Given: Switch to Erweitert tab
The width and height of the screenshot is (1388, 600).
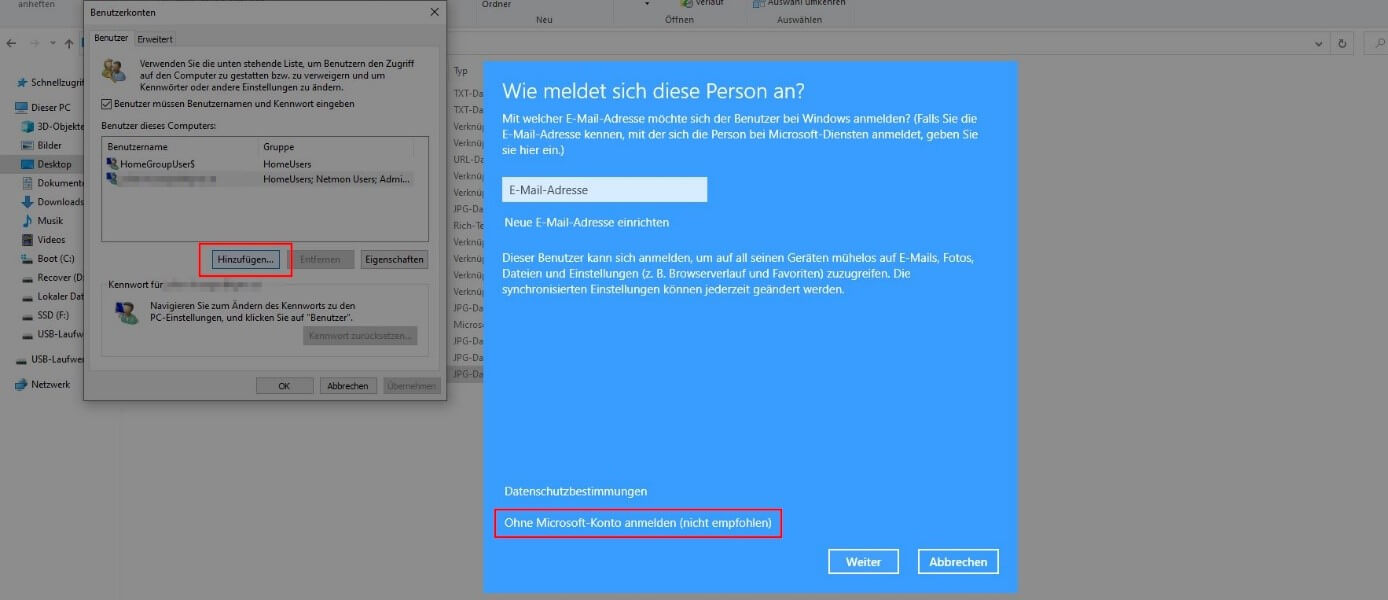Looking at the screenshot, I should [155, 39].
